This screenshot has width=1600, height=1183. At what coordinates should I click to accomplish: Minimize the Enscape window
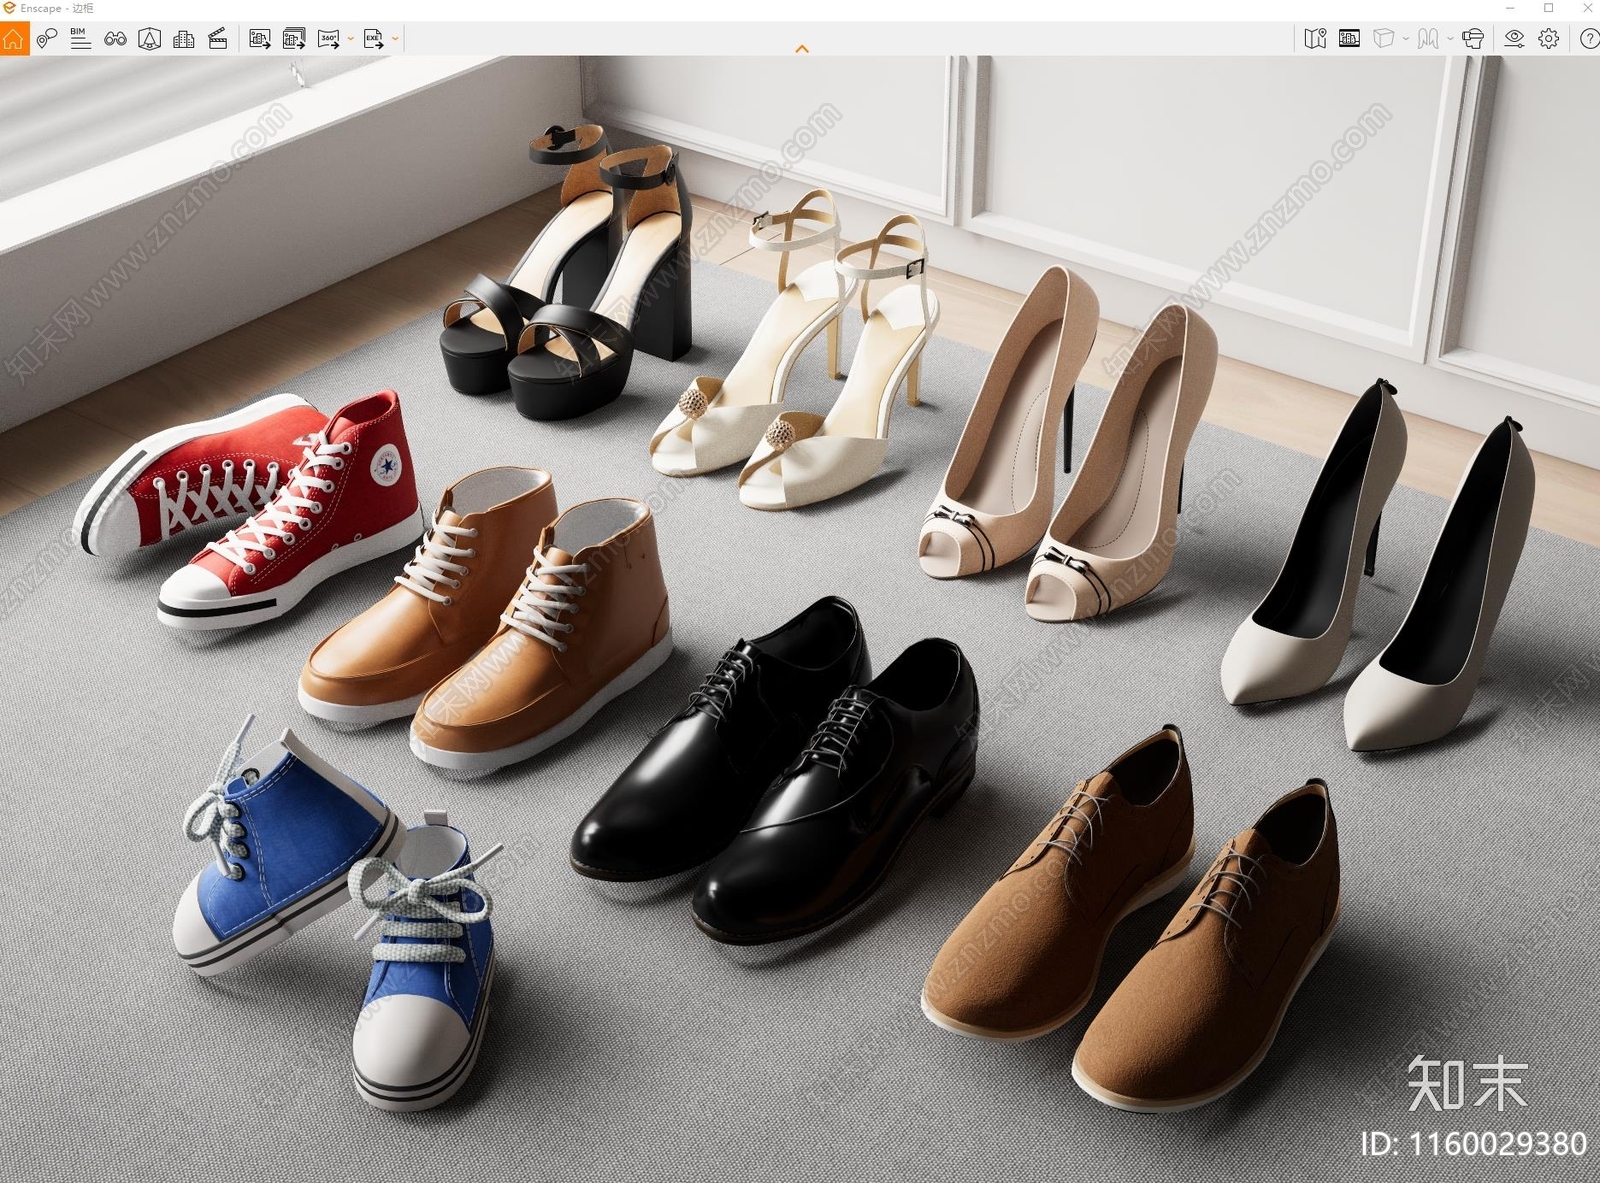point(1510,8)
